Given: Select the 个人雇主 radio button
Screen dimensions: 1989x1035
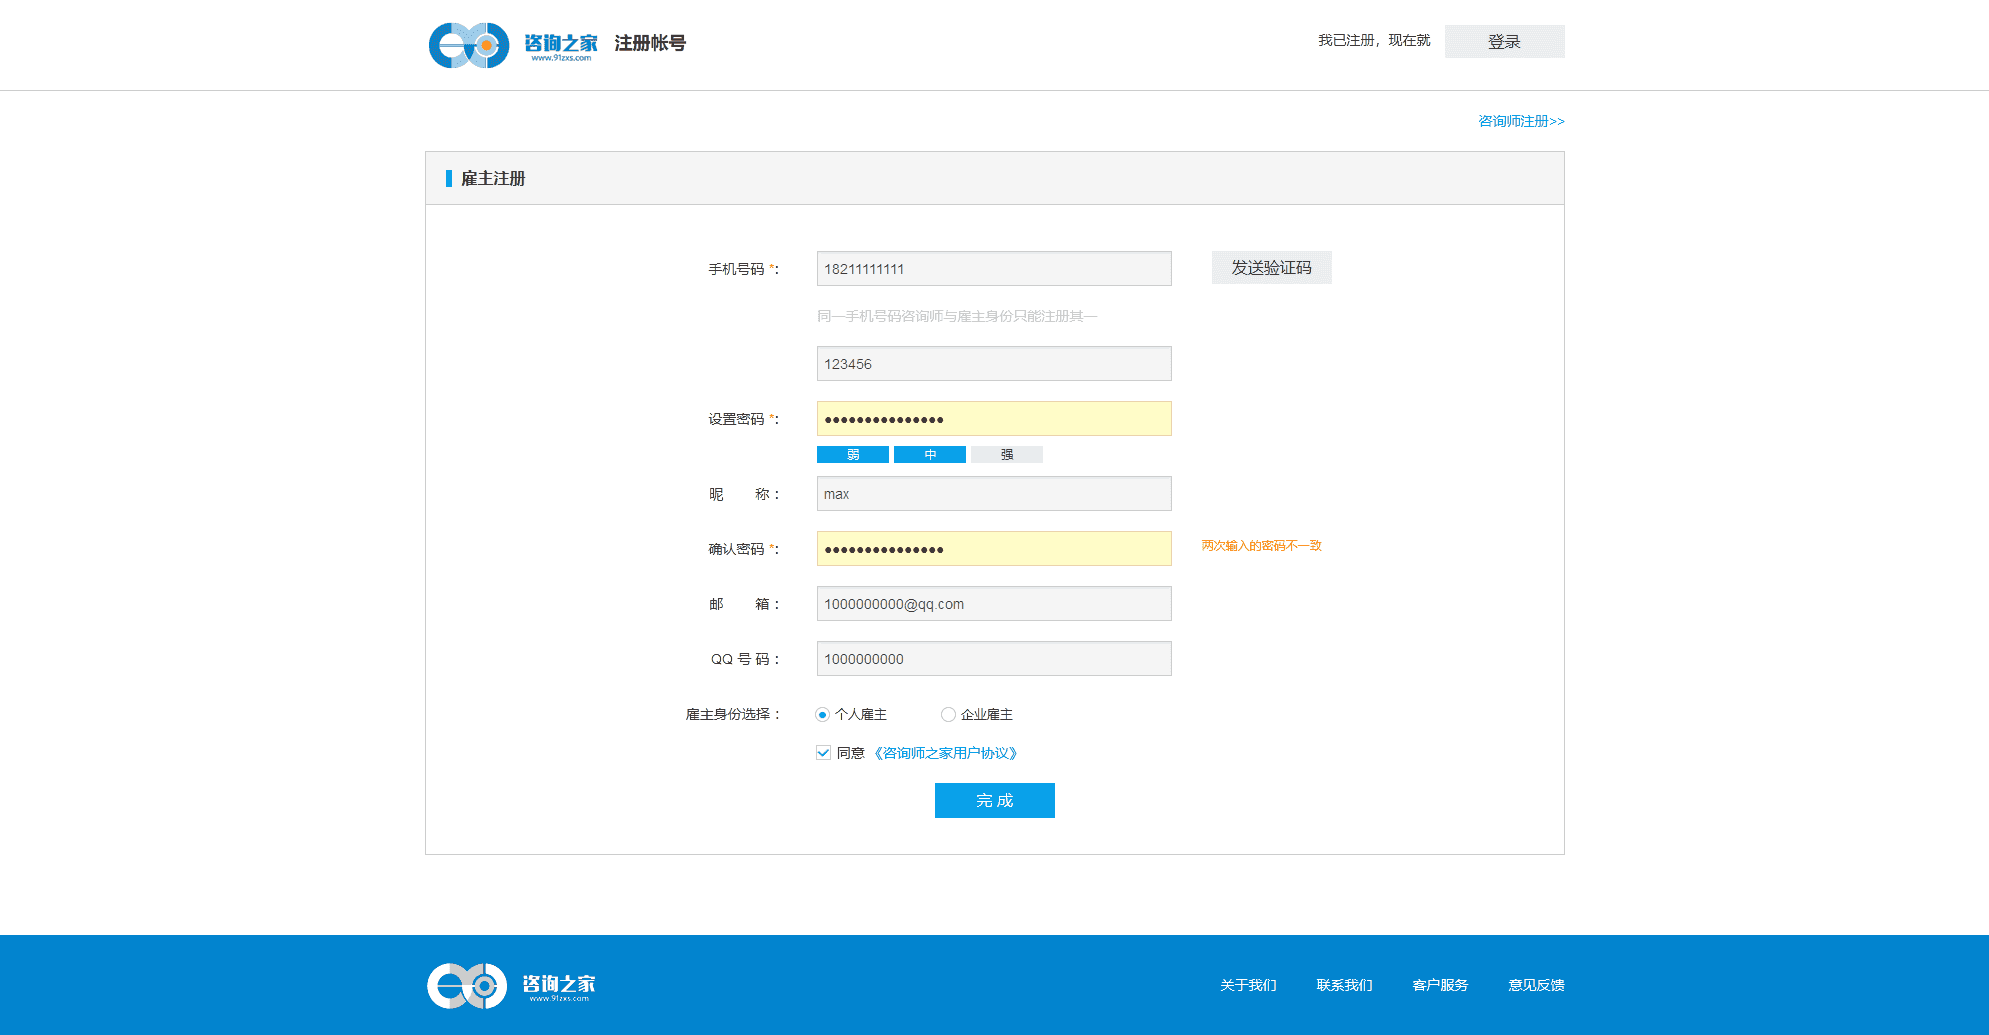Looking at the screenshot, I should pyautogui.click(x=822, y=714).
